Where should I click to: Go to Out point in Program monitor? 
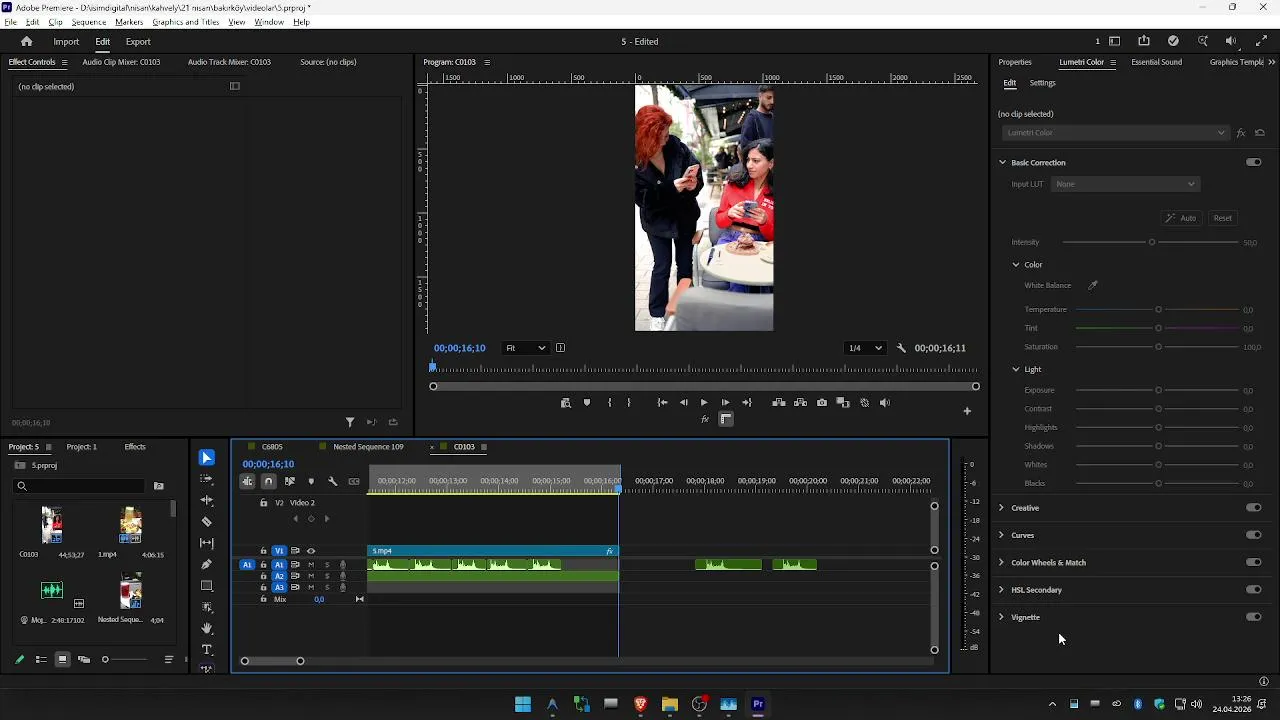[747, 403]
